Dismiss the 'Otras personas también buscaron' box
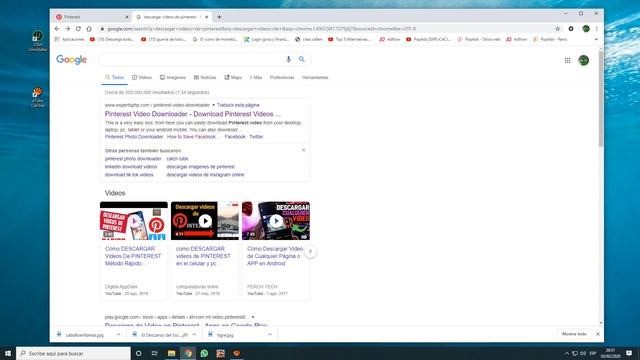The height and width of the screenshot is (360, 640). (x=304, y=150)
